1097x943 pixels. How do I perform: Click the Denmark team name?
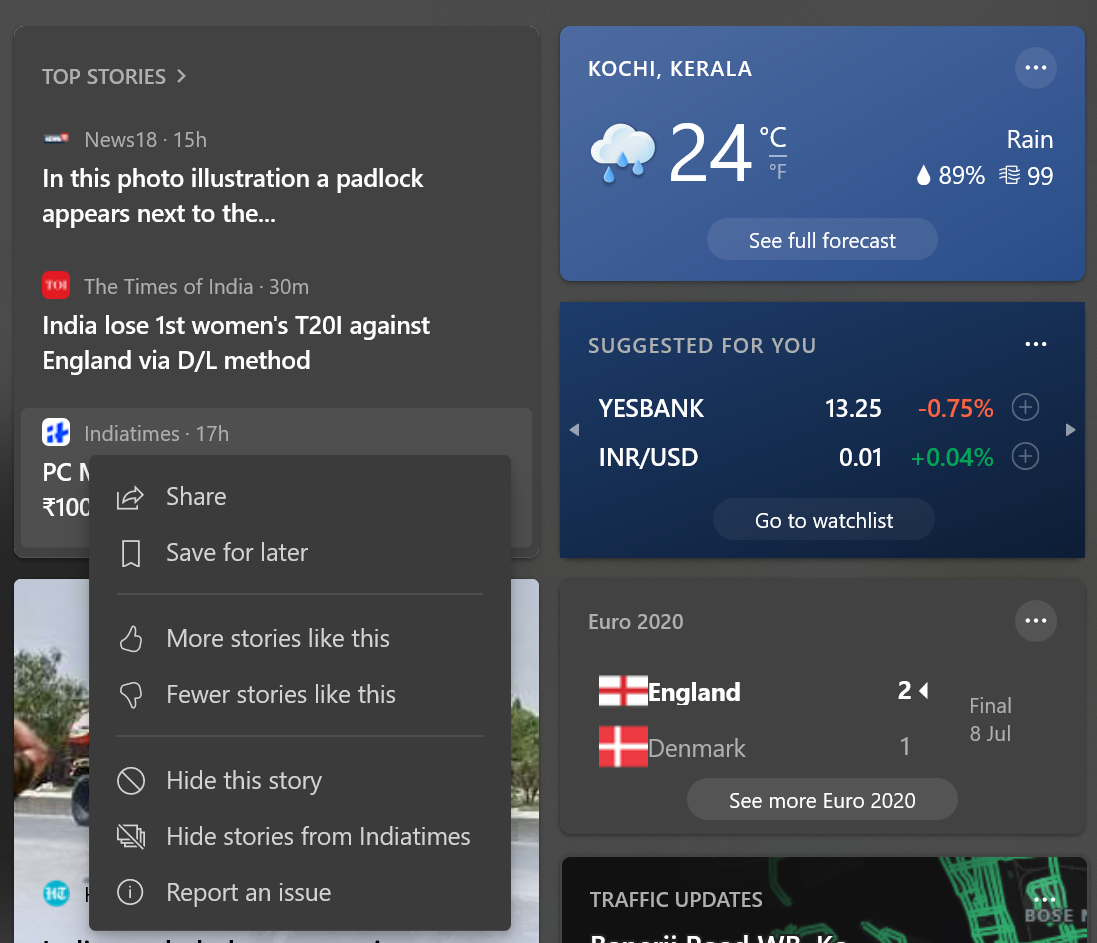coord(697,749)
